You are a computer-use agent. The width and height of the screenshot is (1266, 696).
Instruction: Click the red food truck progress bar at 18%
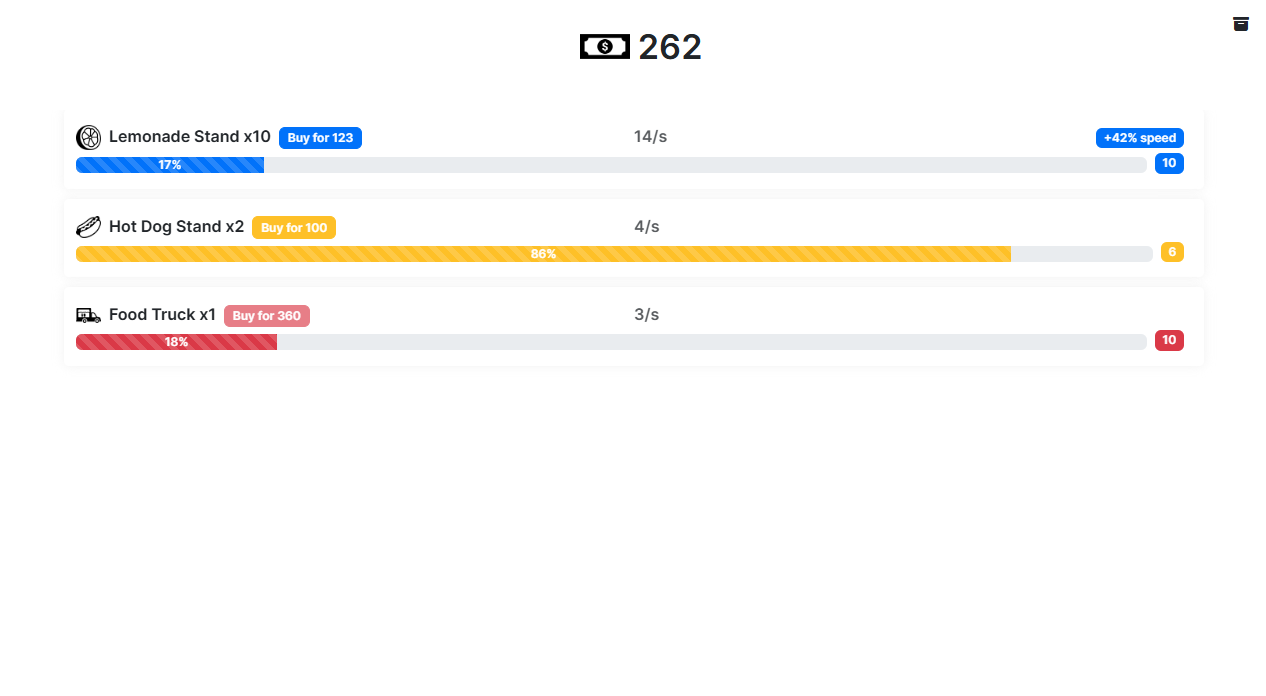(x=611, y=342)
